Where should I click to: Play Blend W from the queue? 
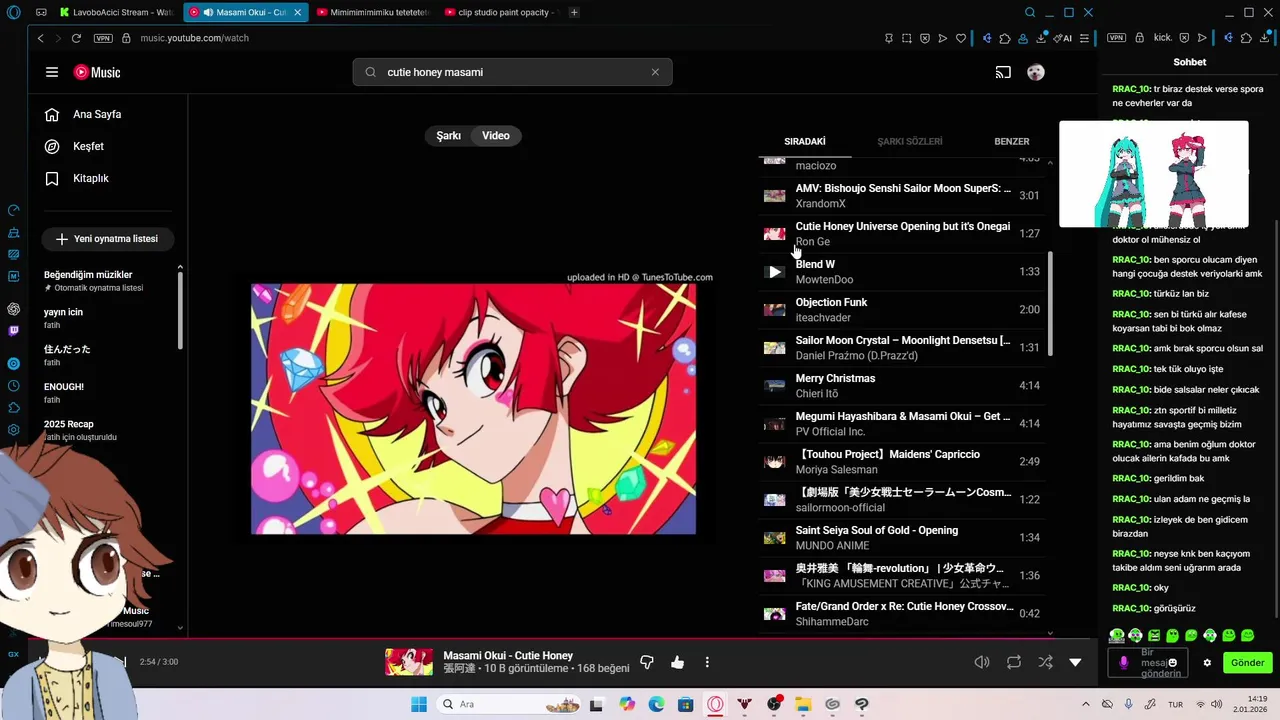pyautogui.click(x=774, y=272)
